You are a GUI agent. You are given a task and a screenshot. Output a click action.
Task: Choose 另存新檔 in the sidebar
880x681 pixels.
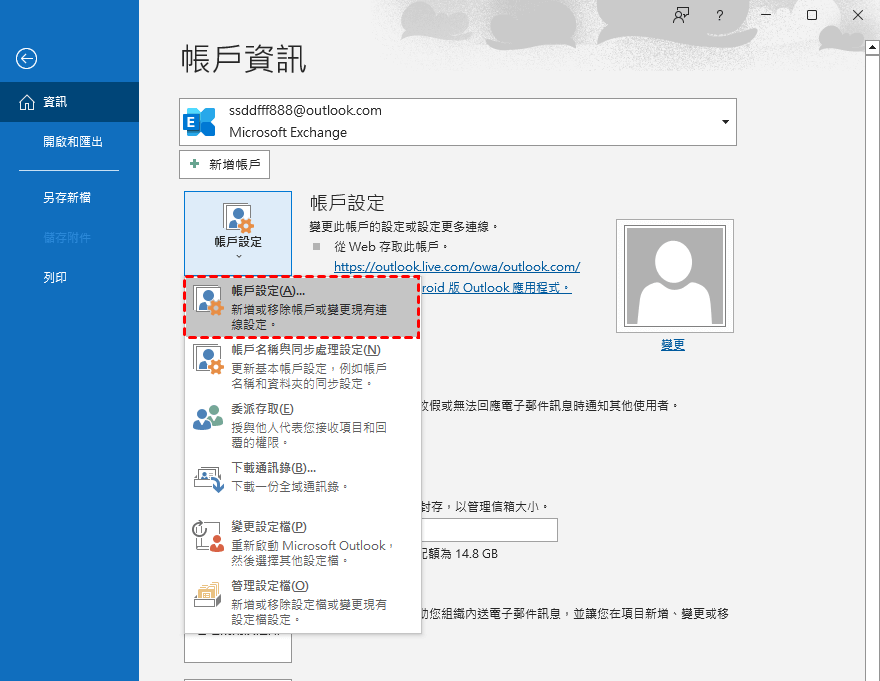tap(67, 198)
